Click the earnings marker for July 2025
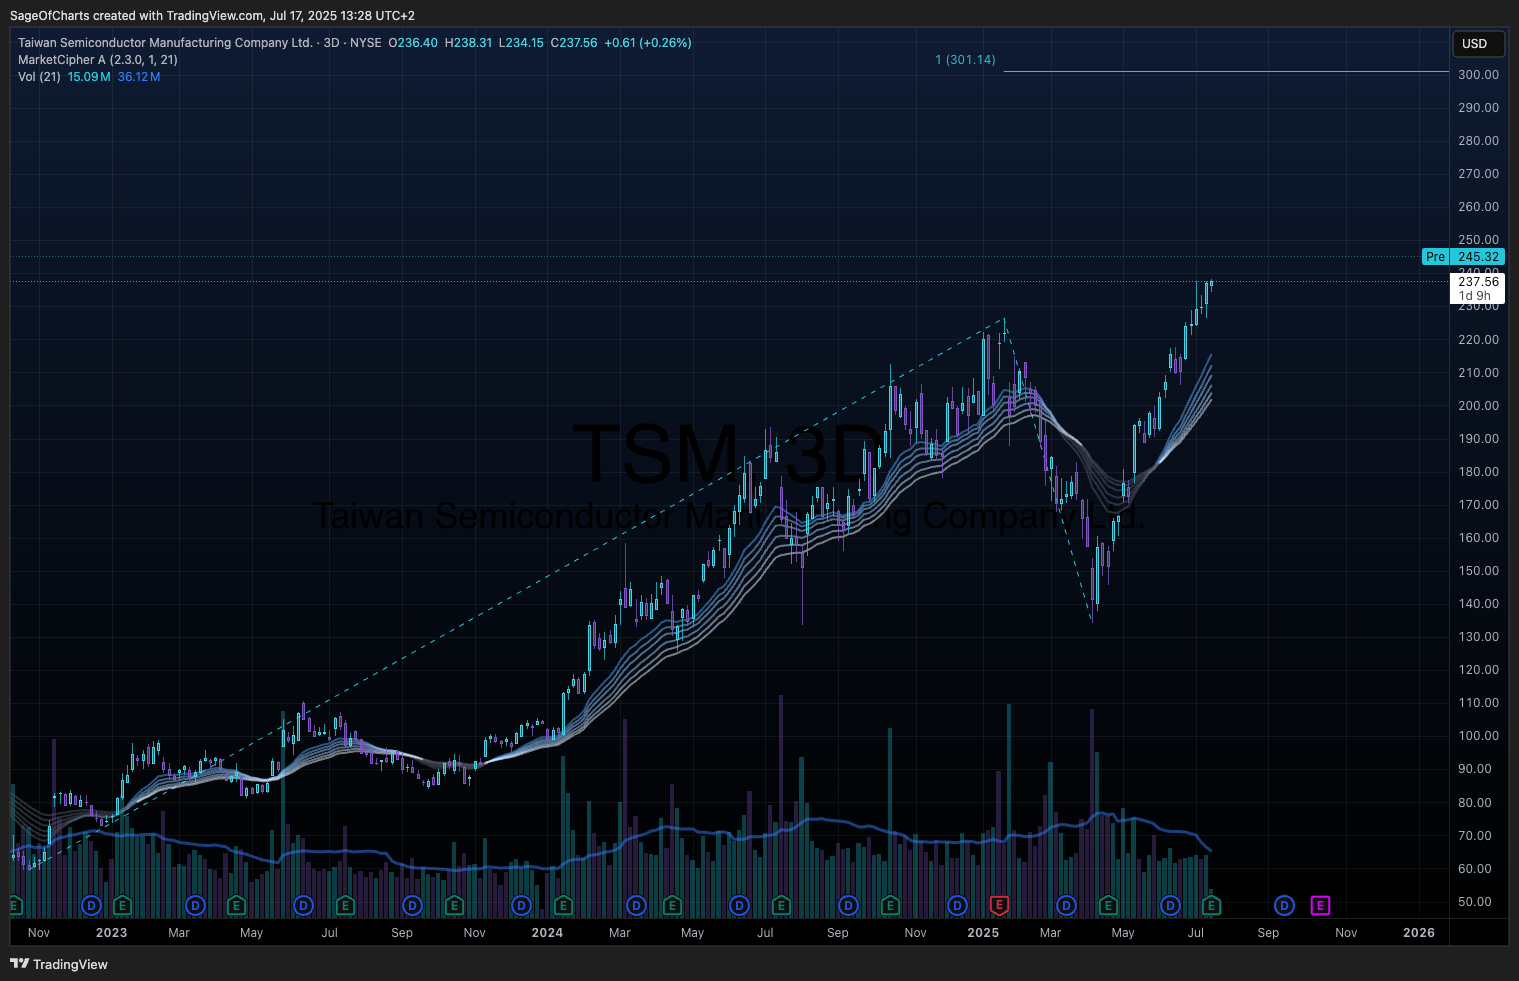Image resolution: width=1519 pixels, height=981 pixels. [x=1211, y=906]
